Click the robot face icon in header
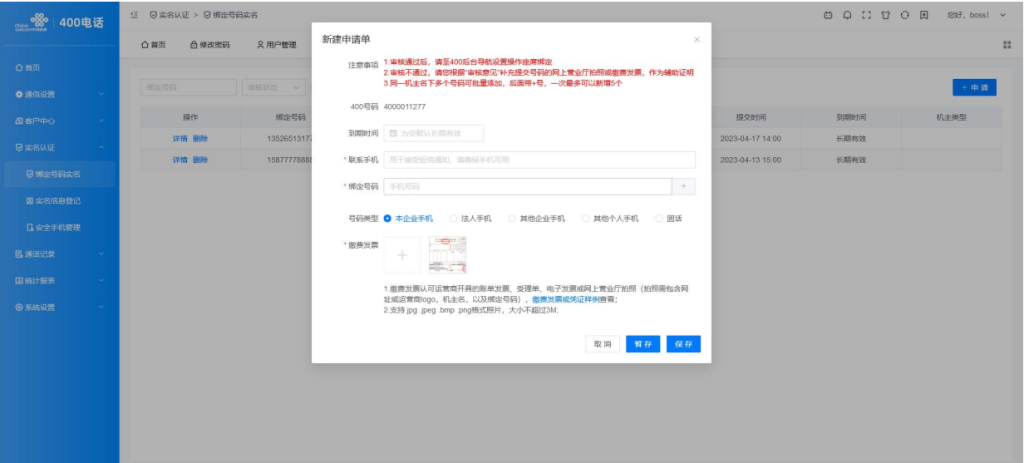The image size is (1024, 463). (828, 14)
